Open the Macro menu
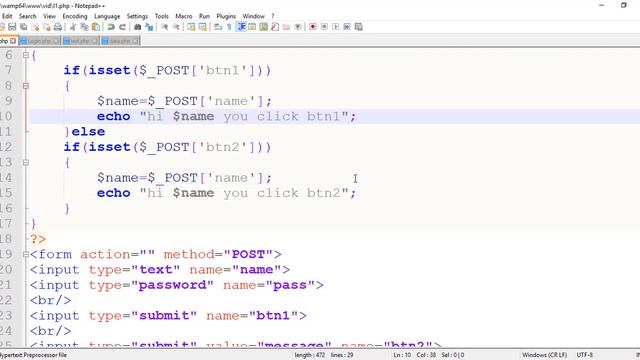 pyautogui.click(x=184, y=16)
